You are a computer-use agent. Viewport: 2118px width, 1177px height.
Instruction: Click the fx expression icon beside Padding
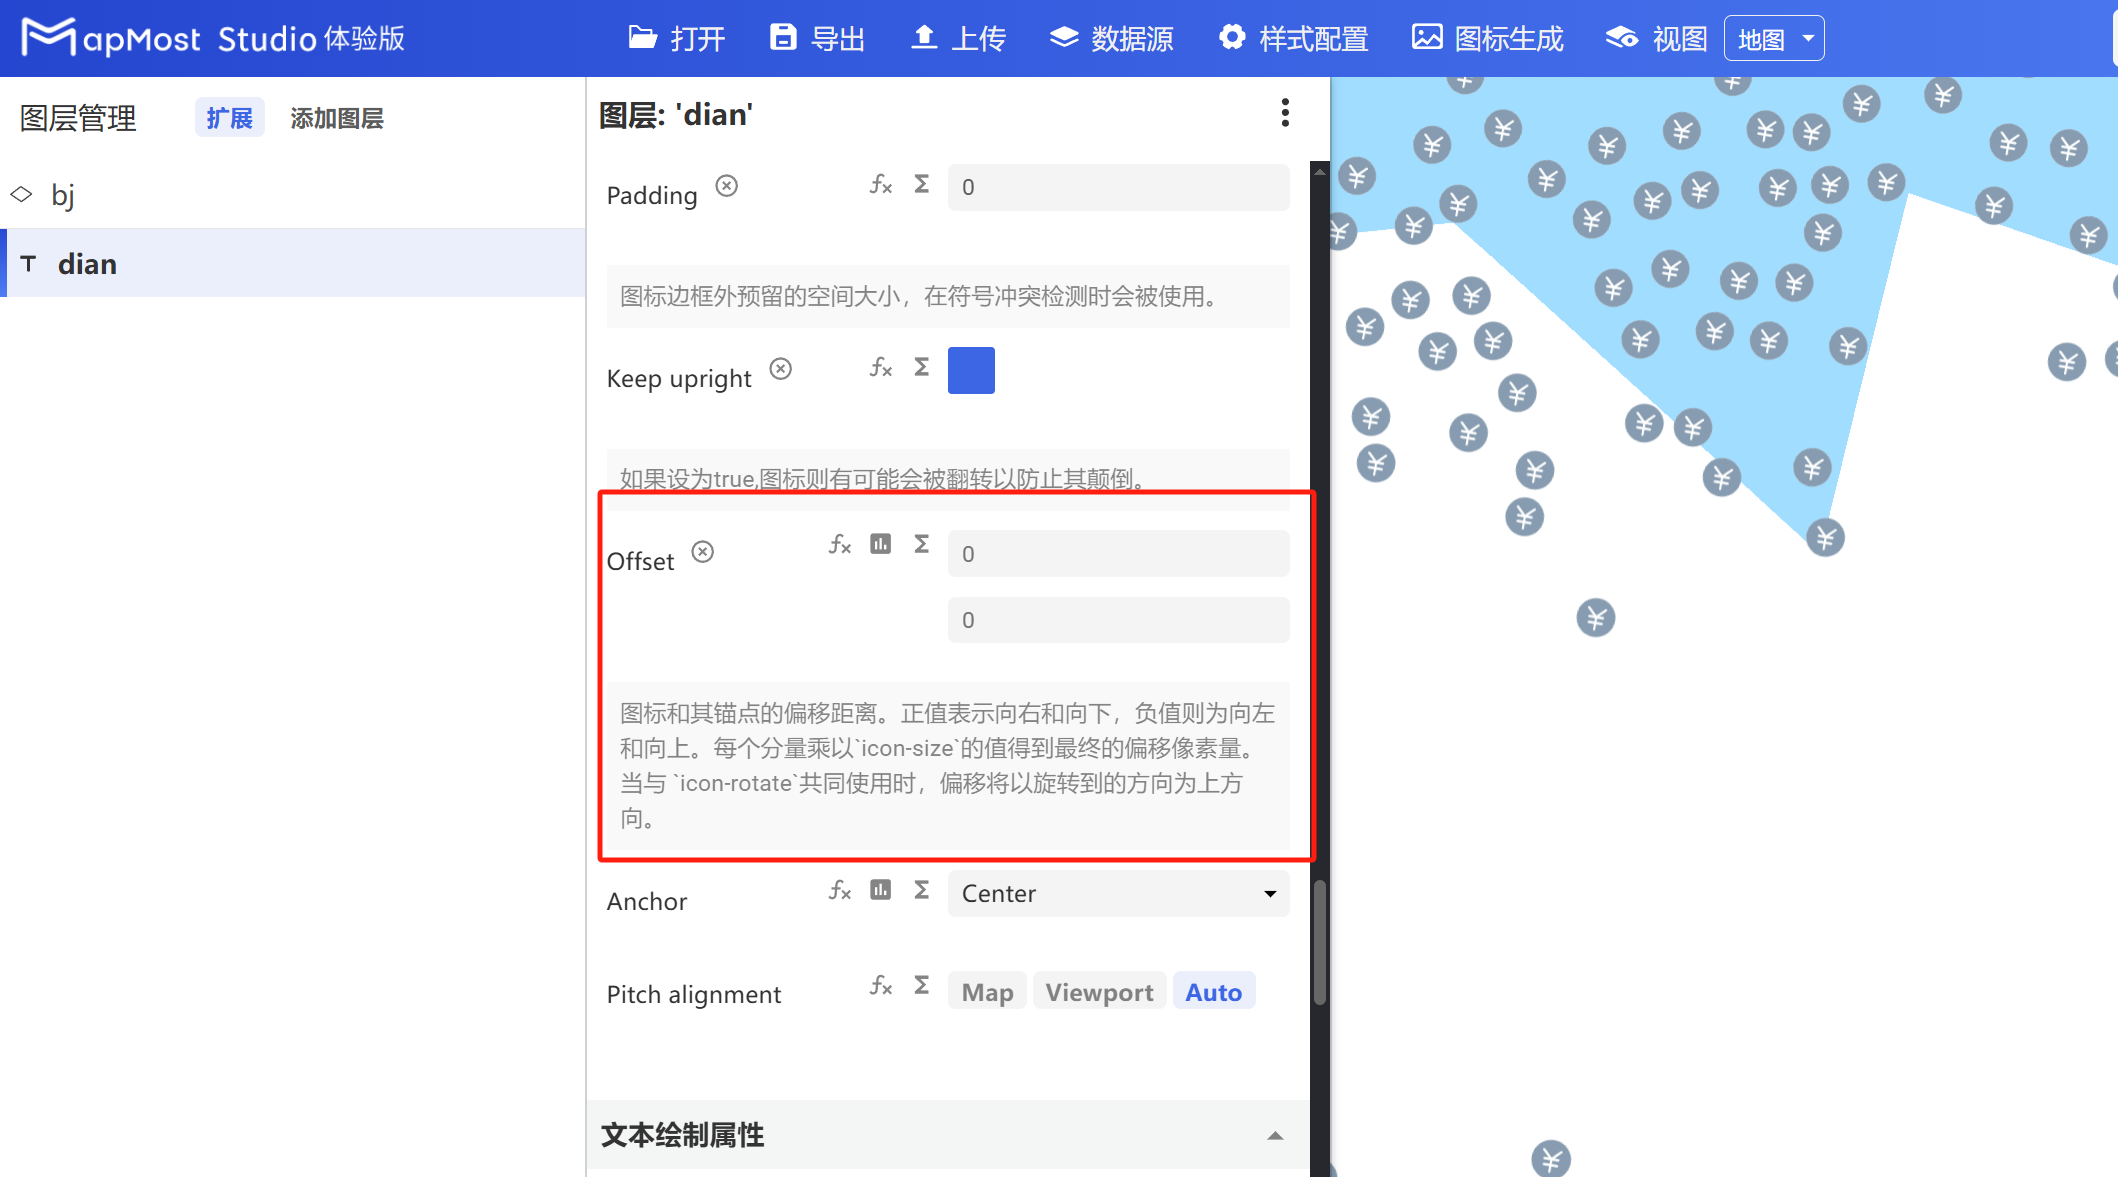click(880, 185)
